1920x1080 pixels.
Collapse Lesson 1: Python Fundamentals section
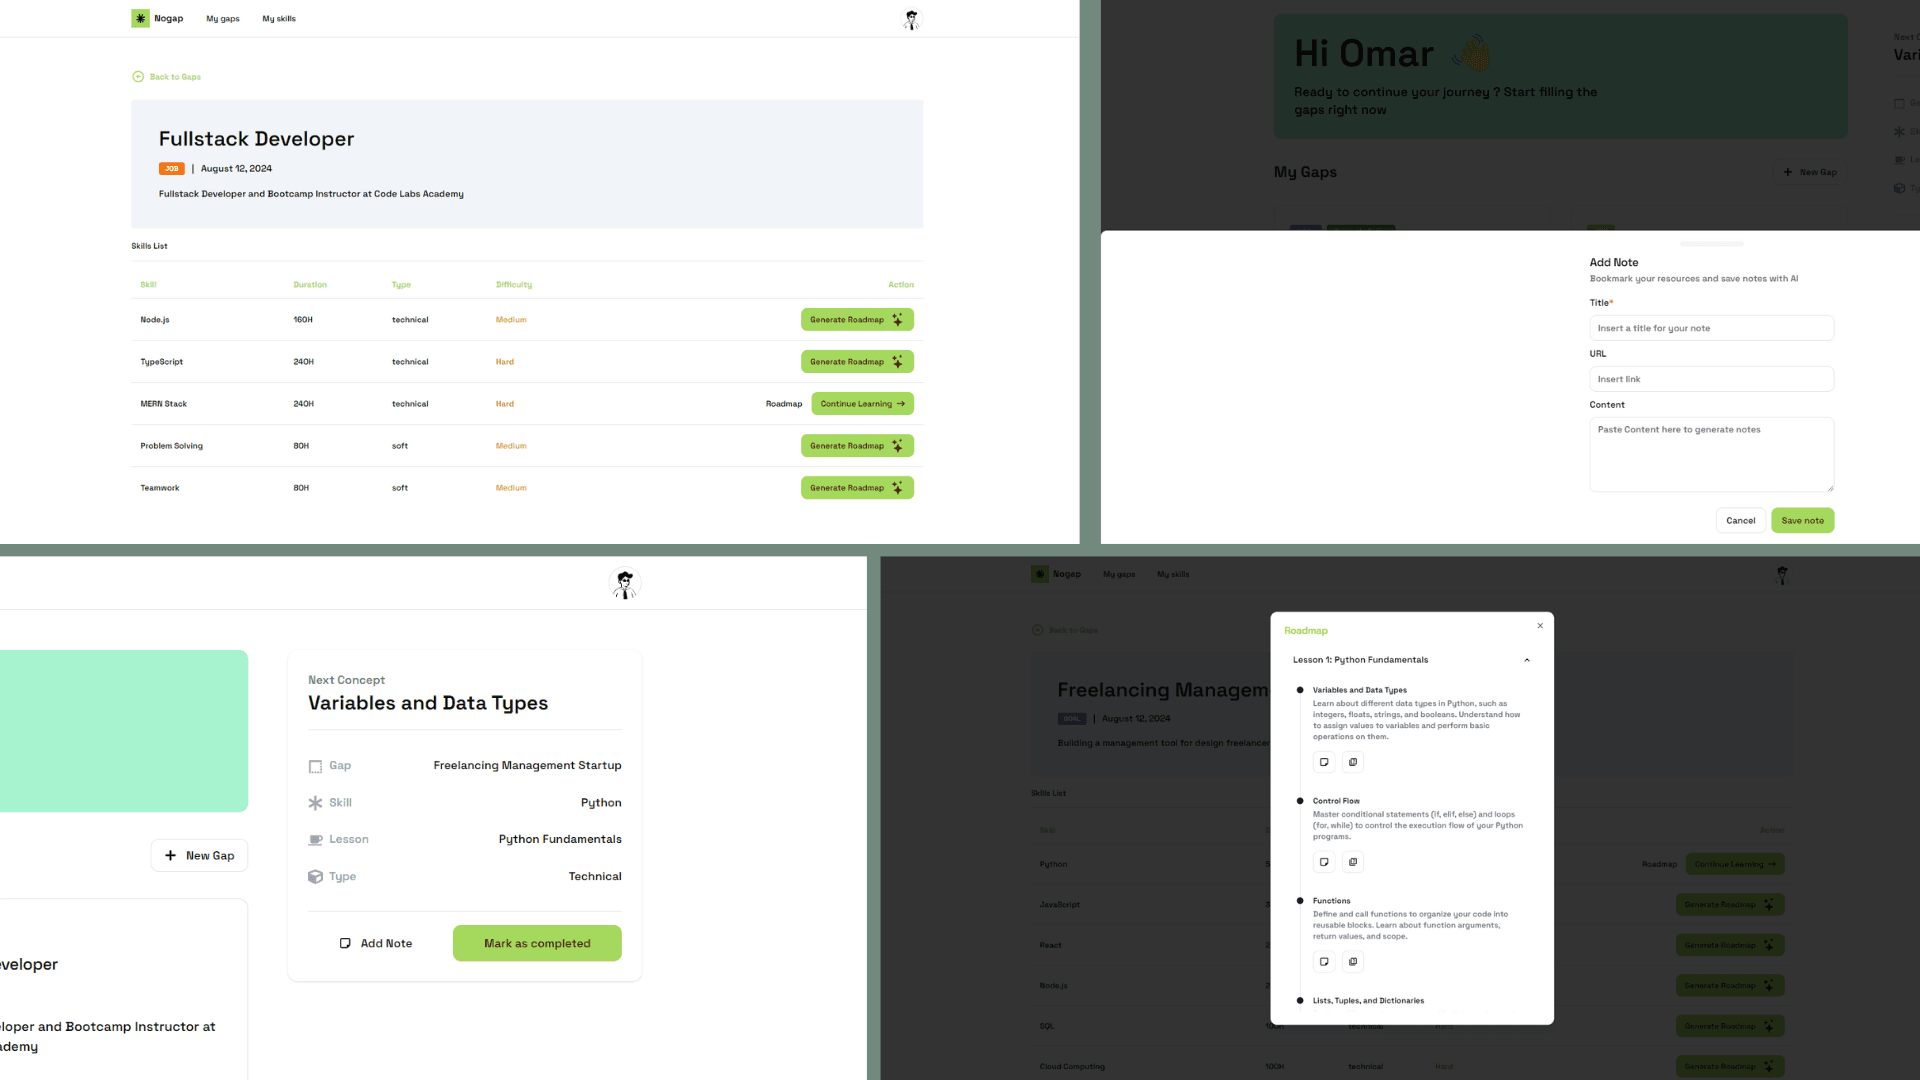(1526, 660)
